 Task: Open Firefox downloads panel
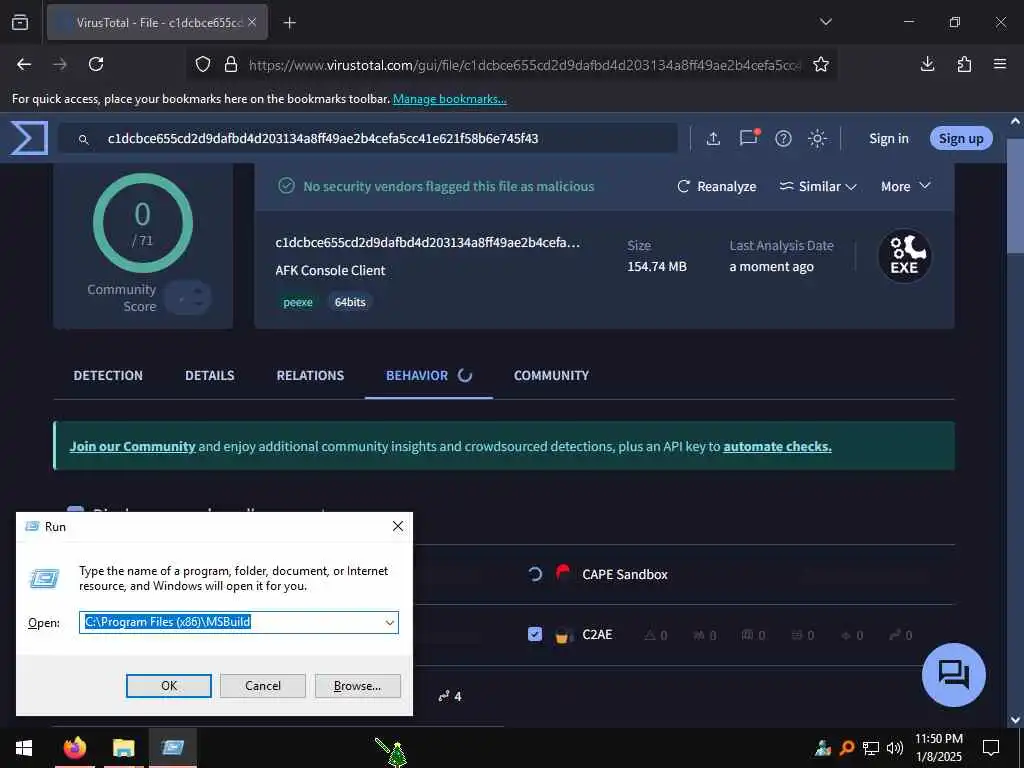pyautogui.click(x=927, y=64)
